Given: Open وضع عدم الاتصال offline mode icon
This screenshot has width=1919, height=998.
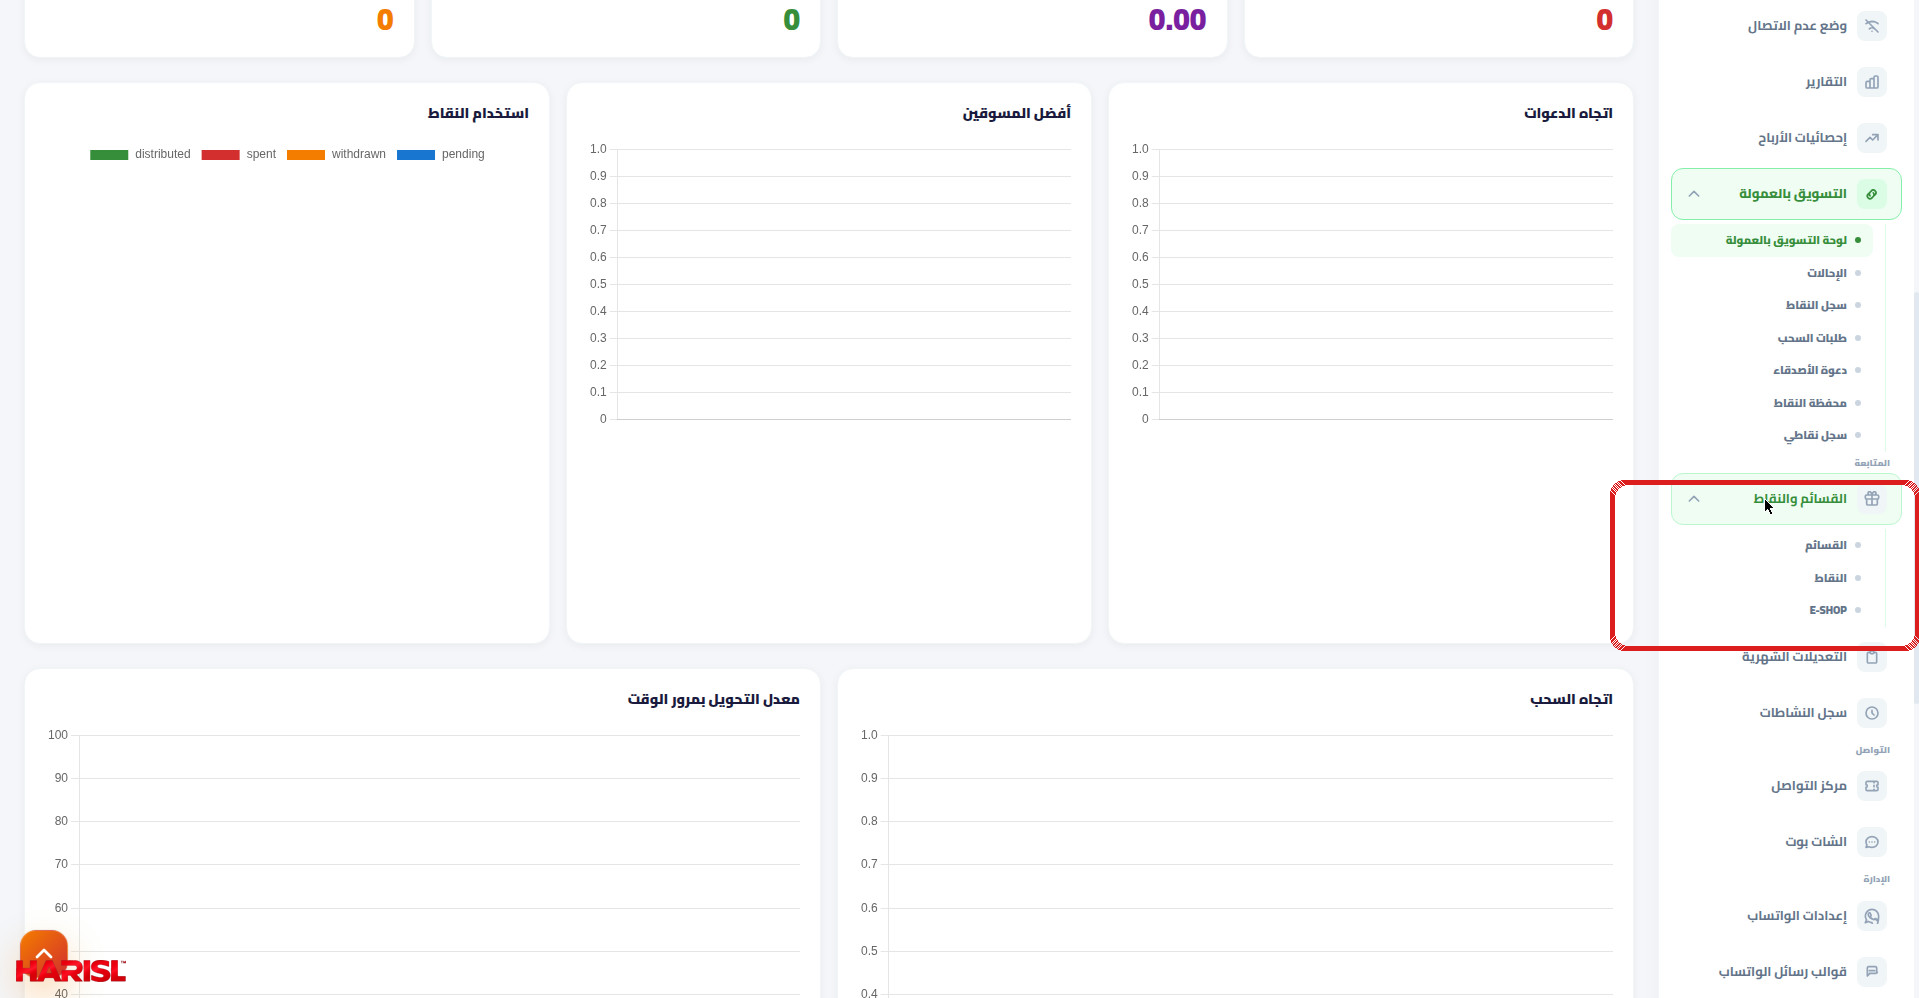Looking at the screenshot, I should click(x=1872, y=26).
